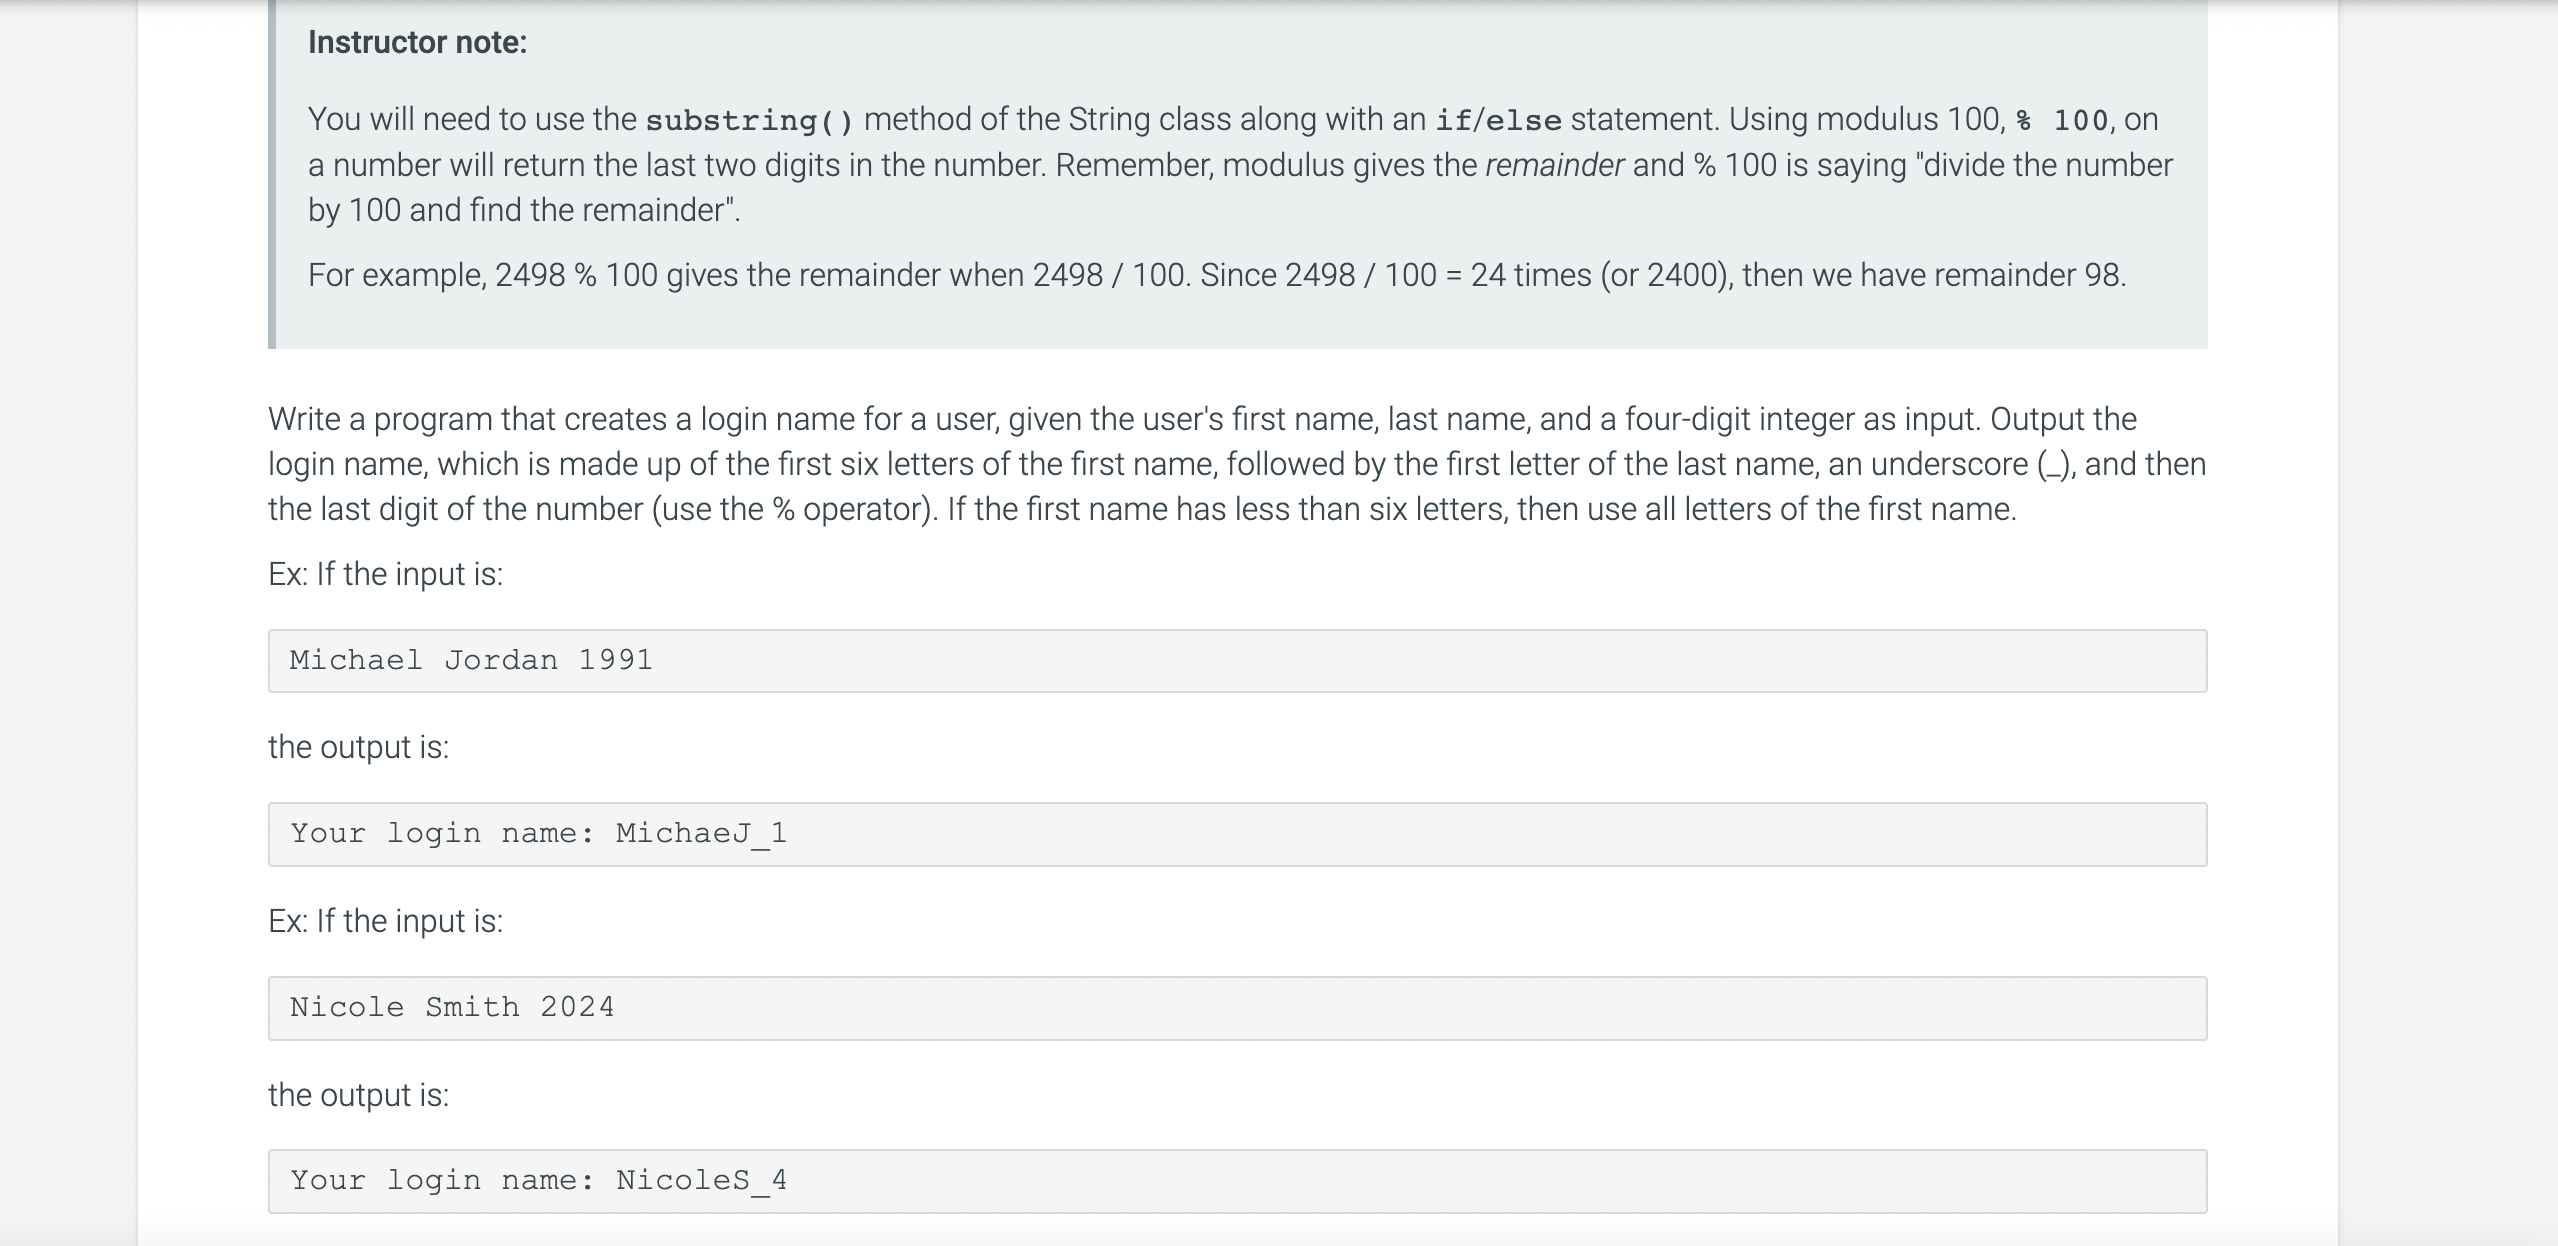Click the "% 100" monospace code snippet
Viewport: 2558px width, 1246px height.
coord(2062,120)
